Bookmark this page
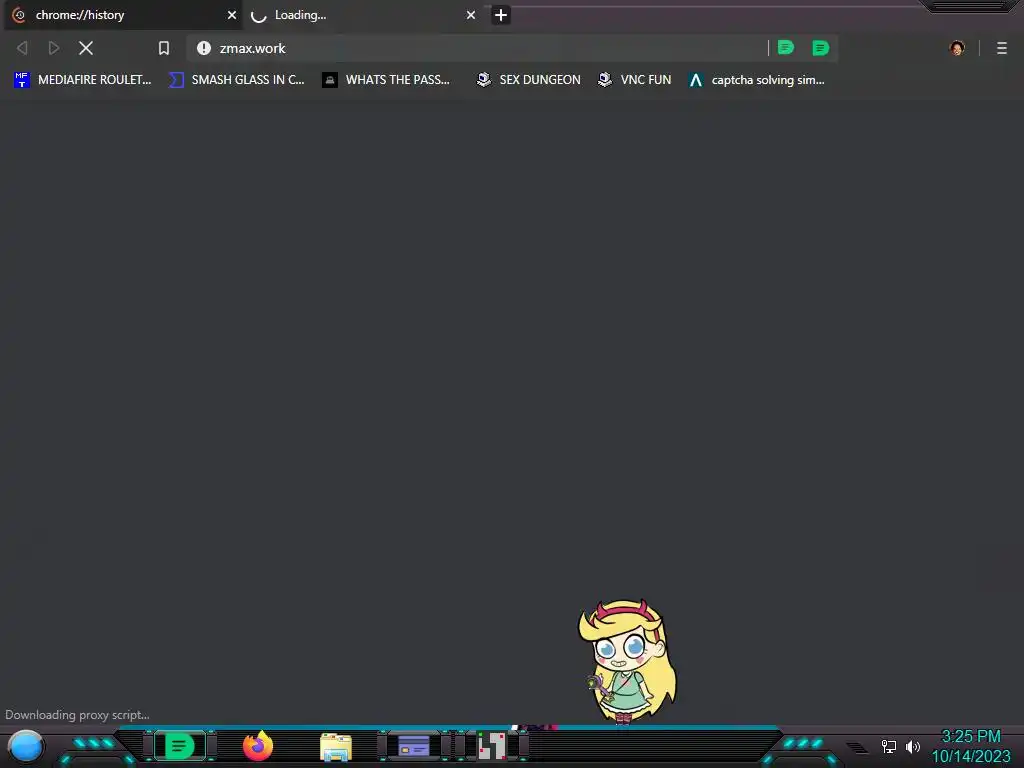Image resolution: width=1024 pixels, height=768 pixels. [164, 48]
